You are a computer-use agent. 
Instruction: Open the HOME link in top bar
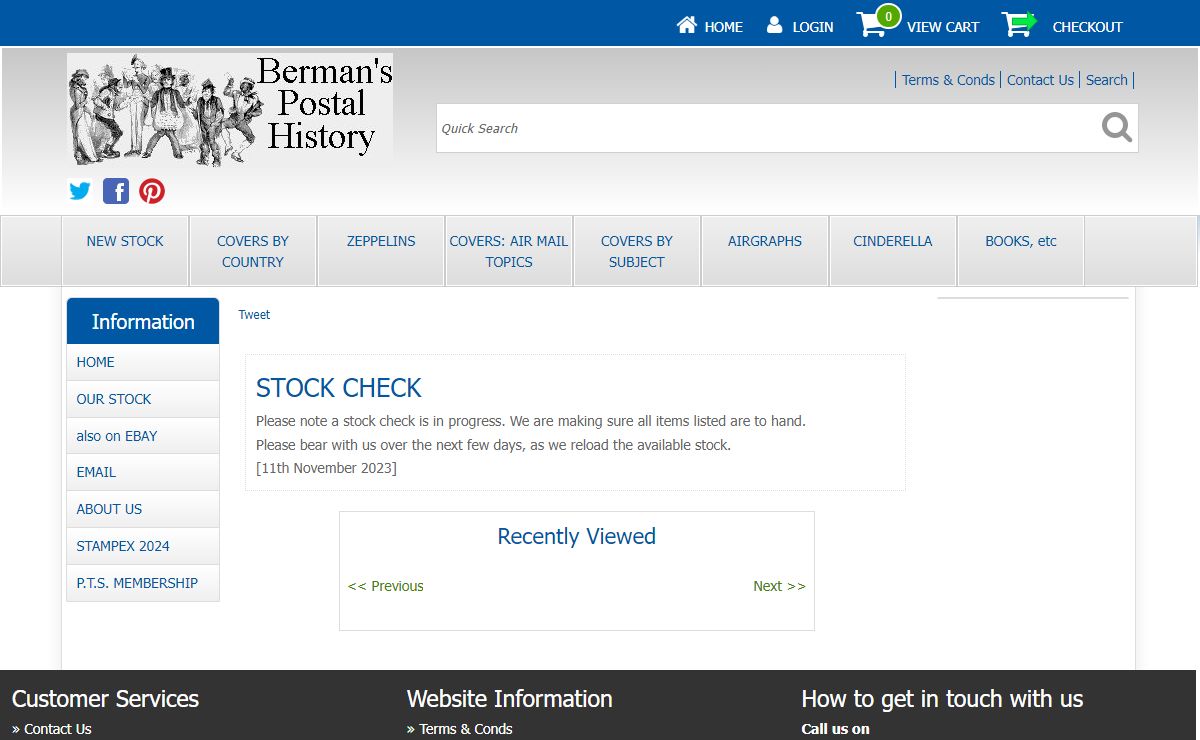click(x=723, y=27)
